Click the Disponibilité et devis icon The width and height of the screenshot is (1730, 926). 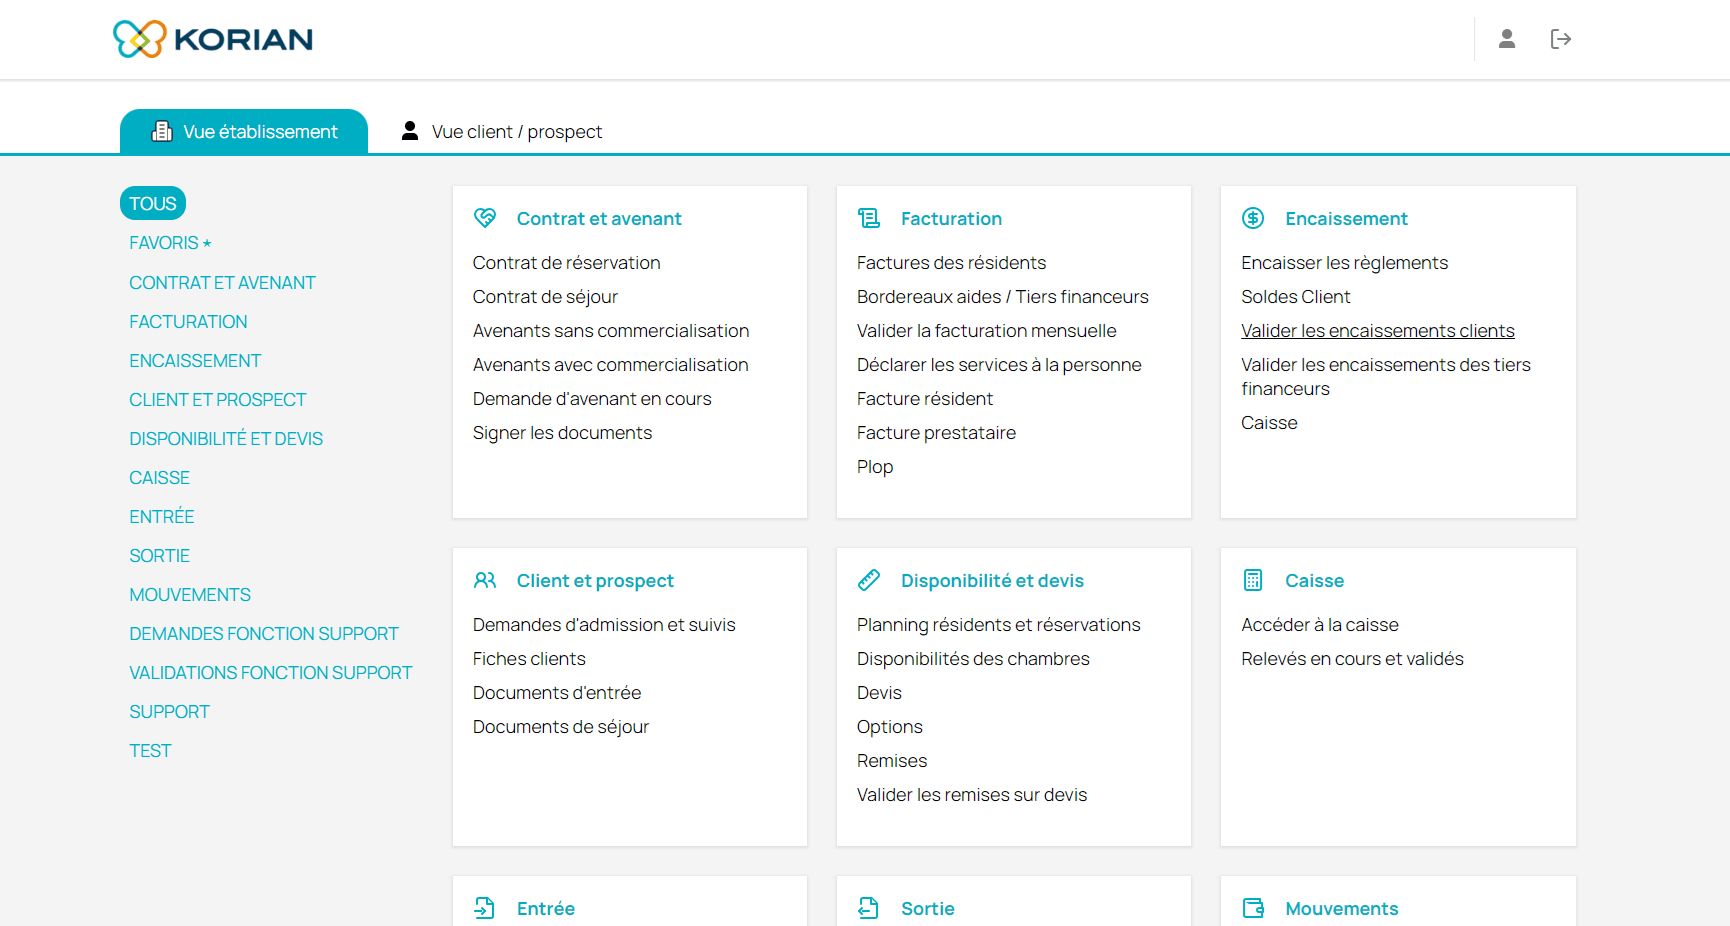point(869,580)
